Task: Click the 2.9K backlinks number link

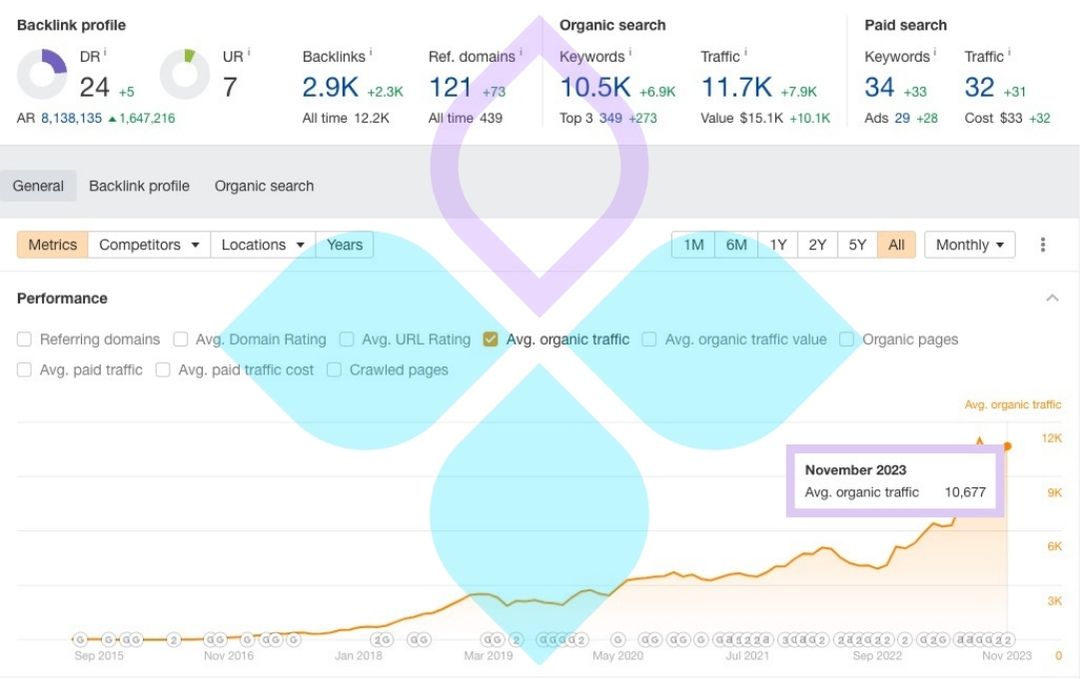Action: pyautogui.click(x=330, y=88)
